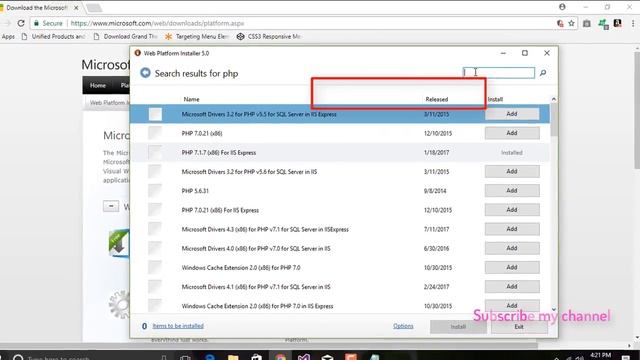Click the Web Platform Installer title icon
Image resolution: width=640 pixels, height=360 pixels.
(138, 53)
